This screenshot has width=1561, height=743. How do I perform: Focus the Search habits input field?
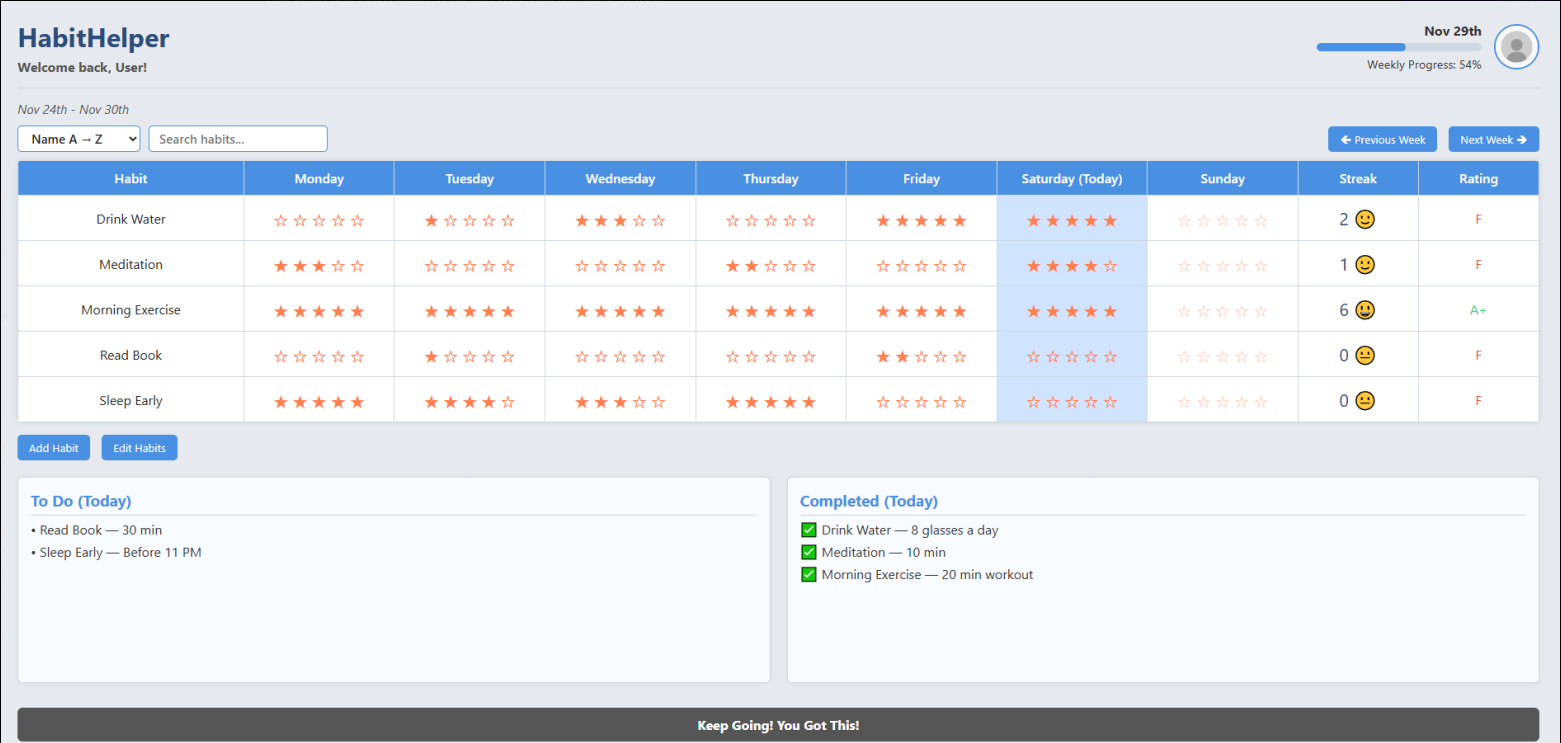point(238,139)
